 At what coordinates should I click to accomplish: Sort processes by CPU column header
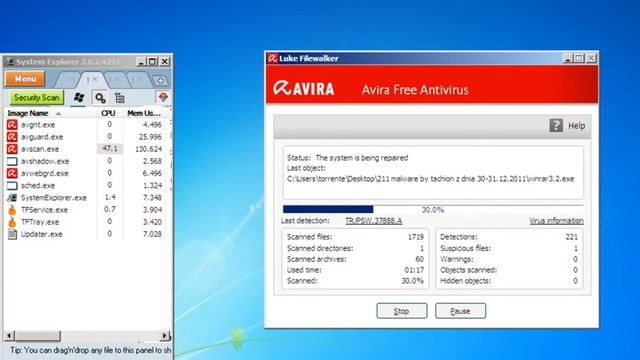pyautogui.click(x=109, y=113)
